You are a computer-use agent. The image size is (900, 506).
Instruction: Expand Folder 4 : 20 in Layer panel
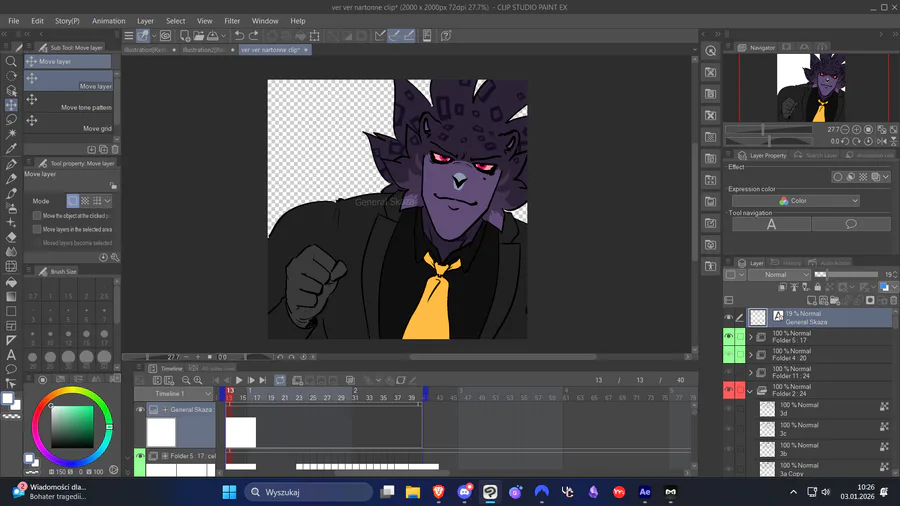click(x=751, y=355)
